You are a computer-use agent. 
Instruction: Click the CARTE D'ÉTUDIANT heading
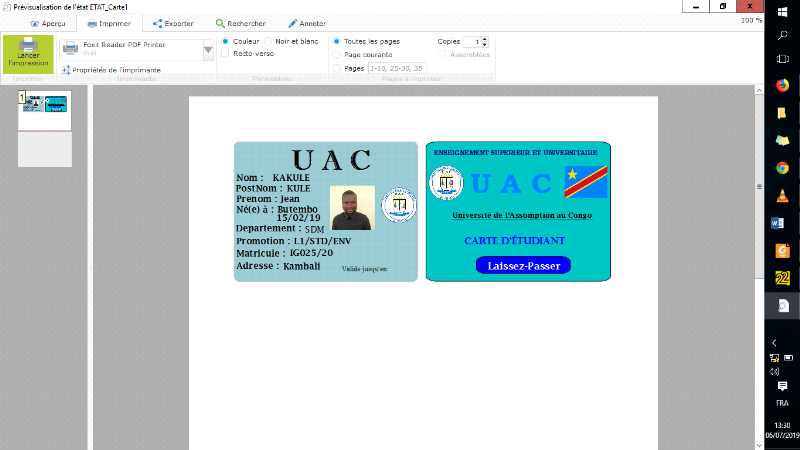[x=514, y=240]
